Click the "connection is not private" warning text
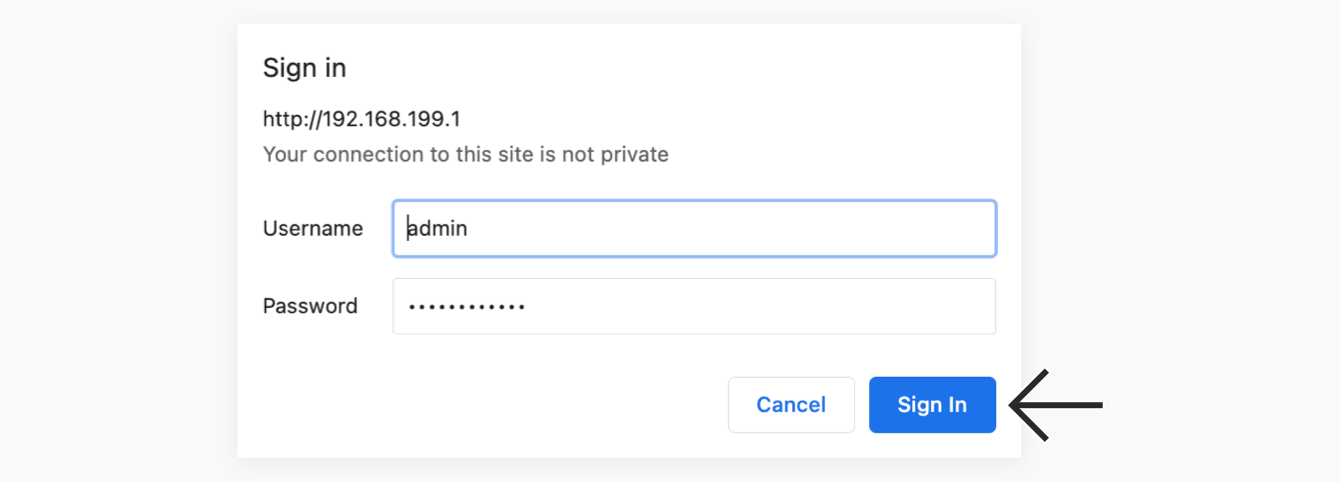Screen dimensions: 1340x482 coord(466,155)
